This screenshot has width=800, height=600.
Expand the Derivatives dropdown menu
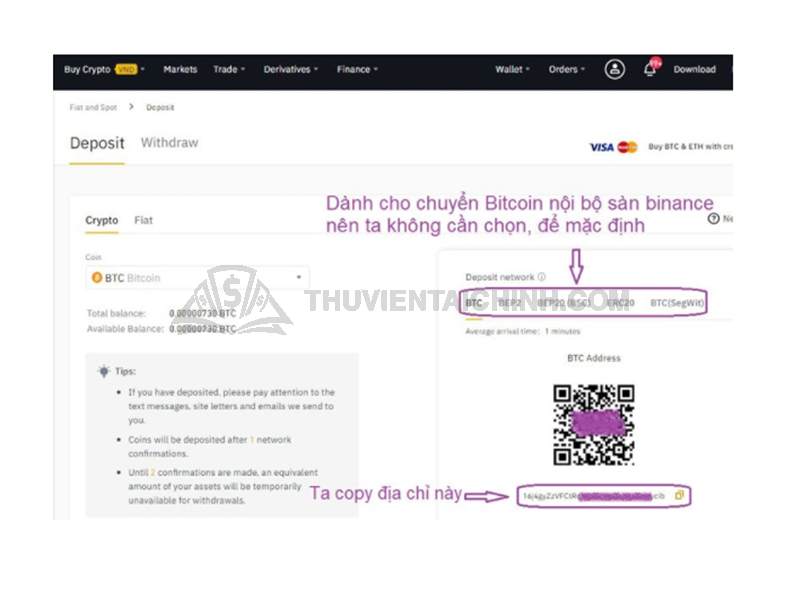[x=291, y=69]
